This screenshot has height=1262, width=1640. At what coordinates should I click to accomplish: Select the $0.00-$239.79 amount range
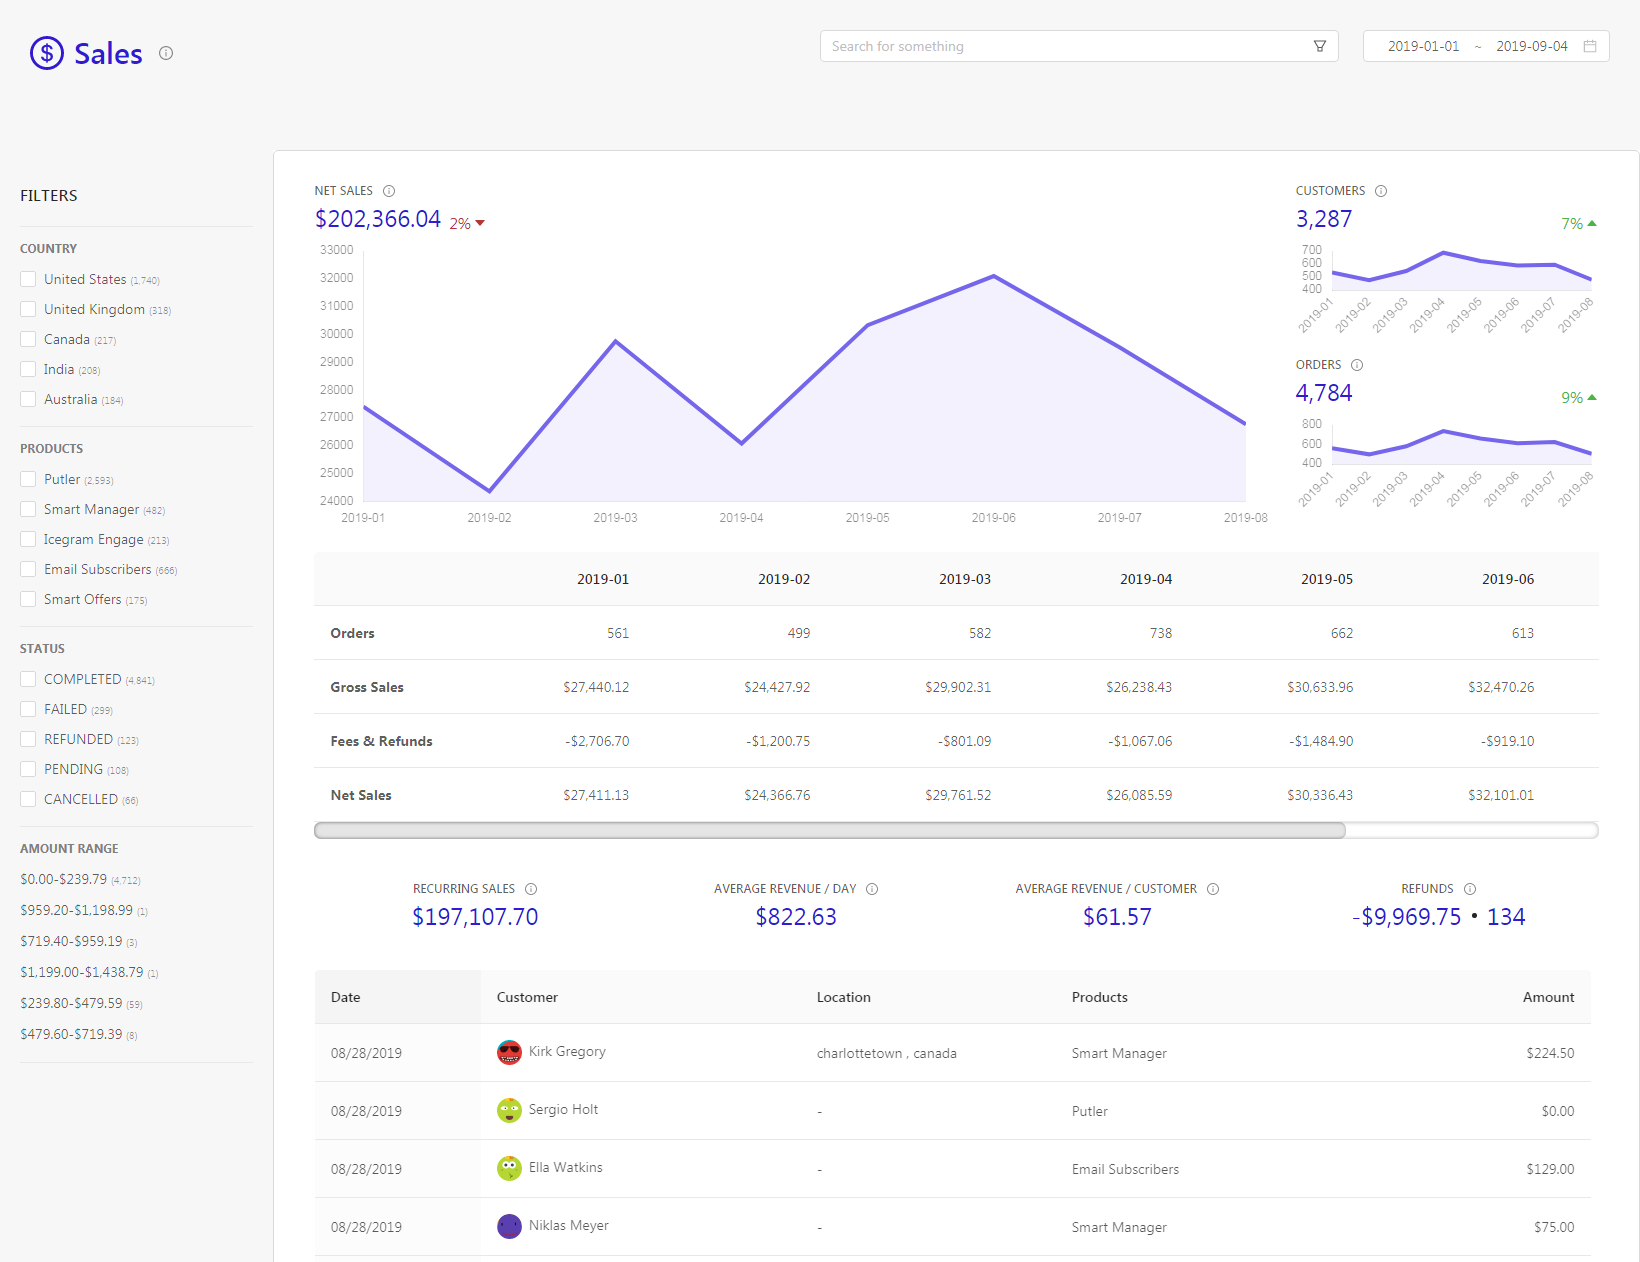coord(64,879)
